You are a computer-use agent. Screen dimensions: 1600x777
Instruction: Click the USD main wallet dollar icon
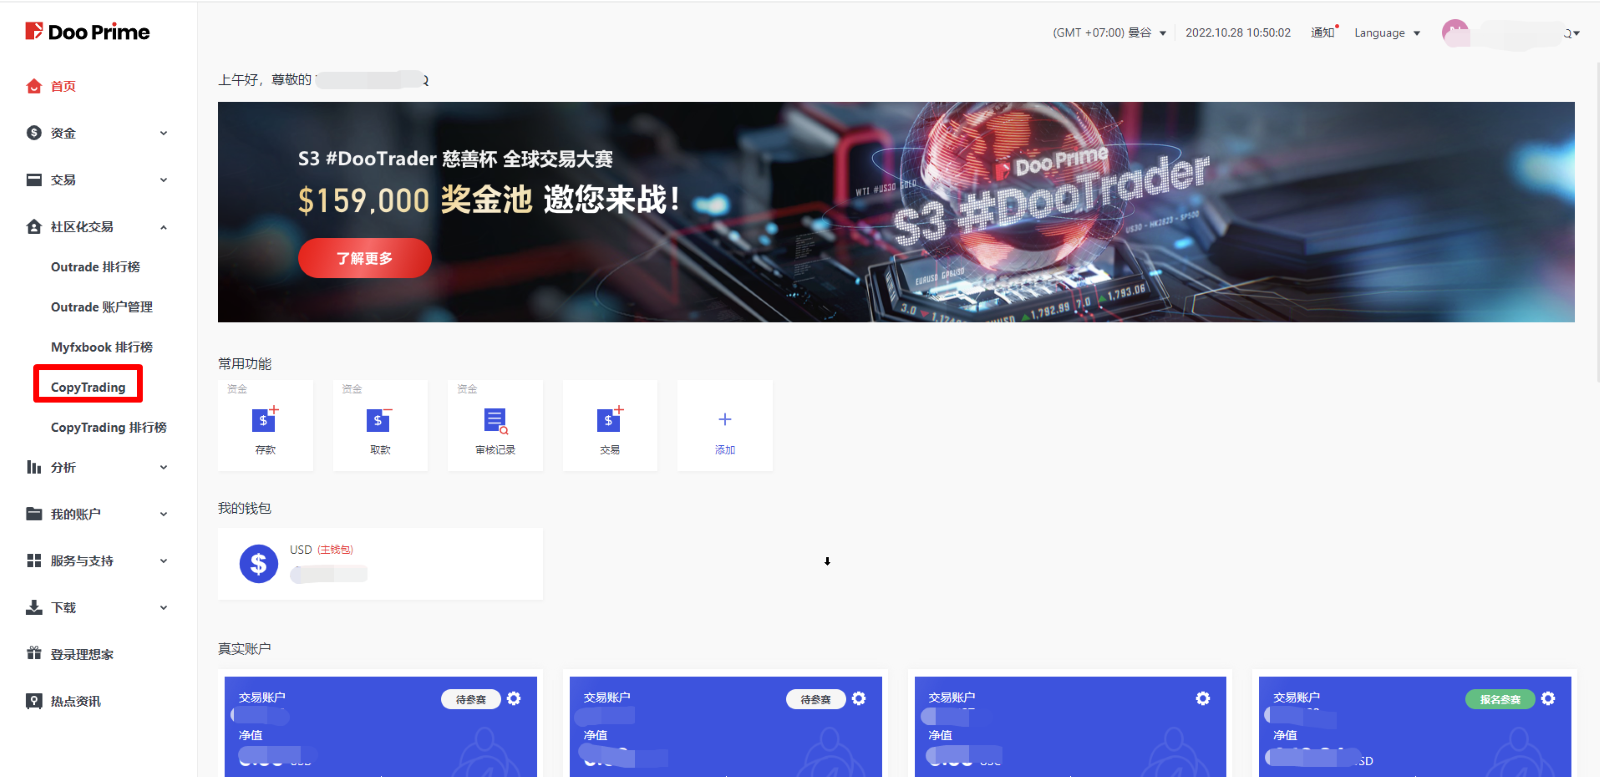coord(258,564)
